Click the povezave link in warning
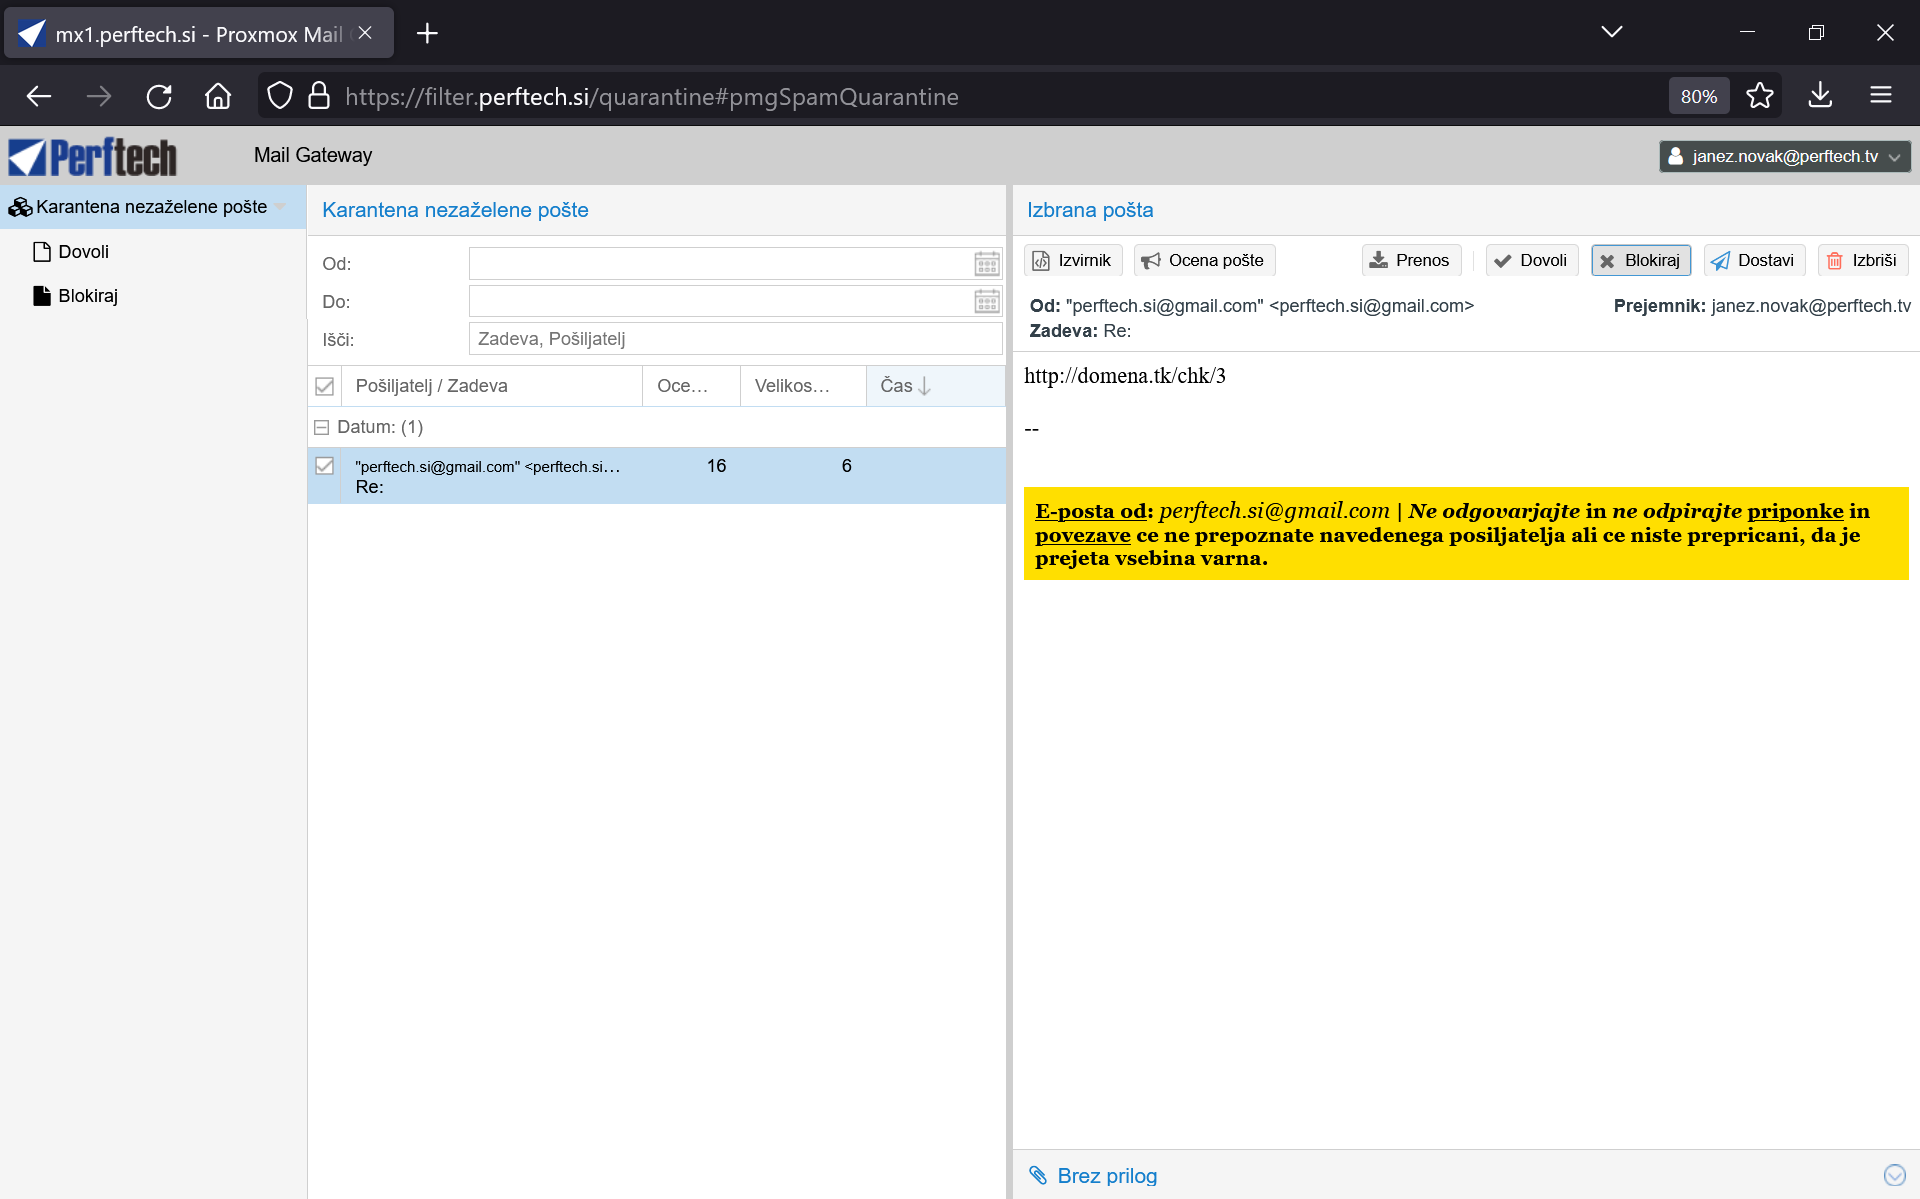Viewport: 1920px width, 1199px height. tap(1082, 535)
